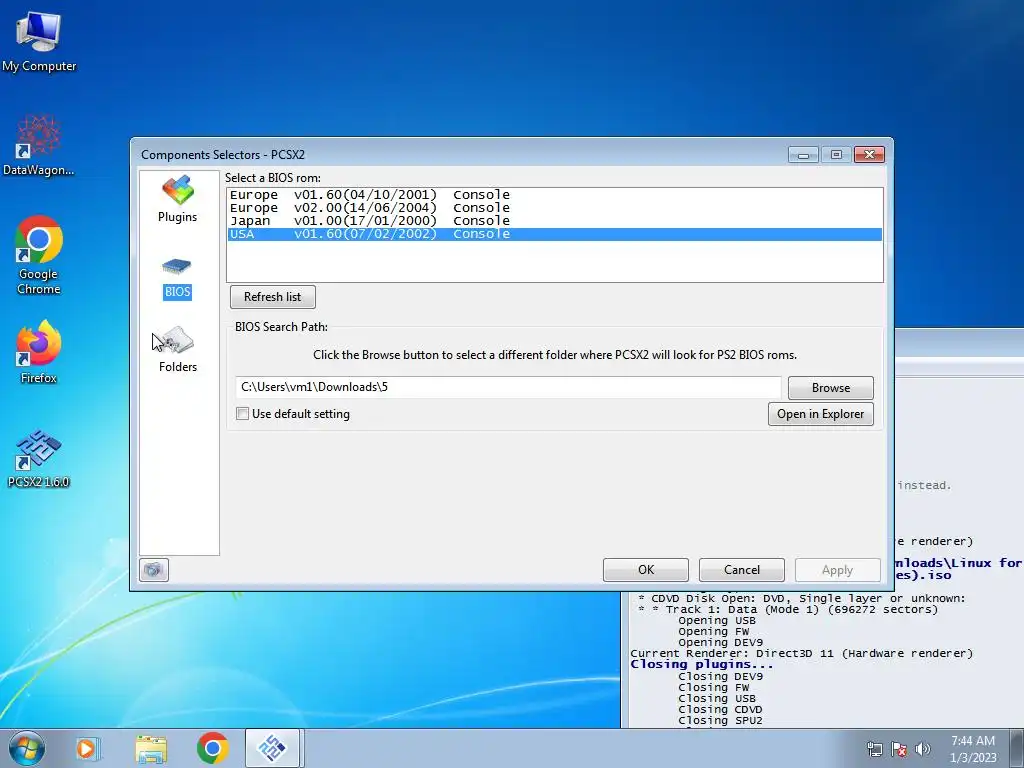Select Europe v02.00 BIOS rom
1024x768 pixels.
554,208
